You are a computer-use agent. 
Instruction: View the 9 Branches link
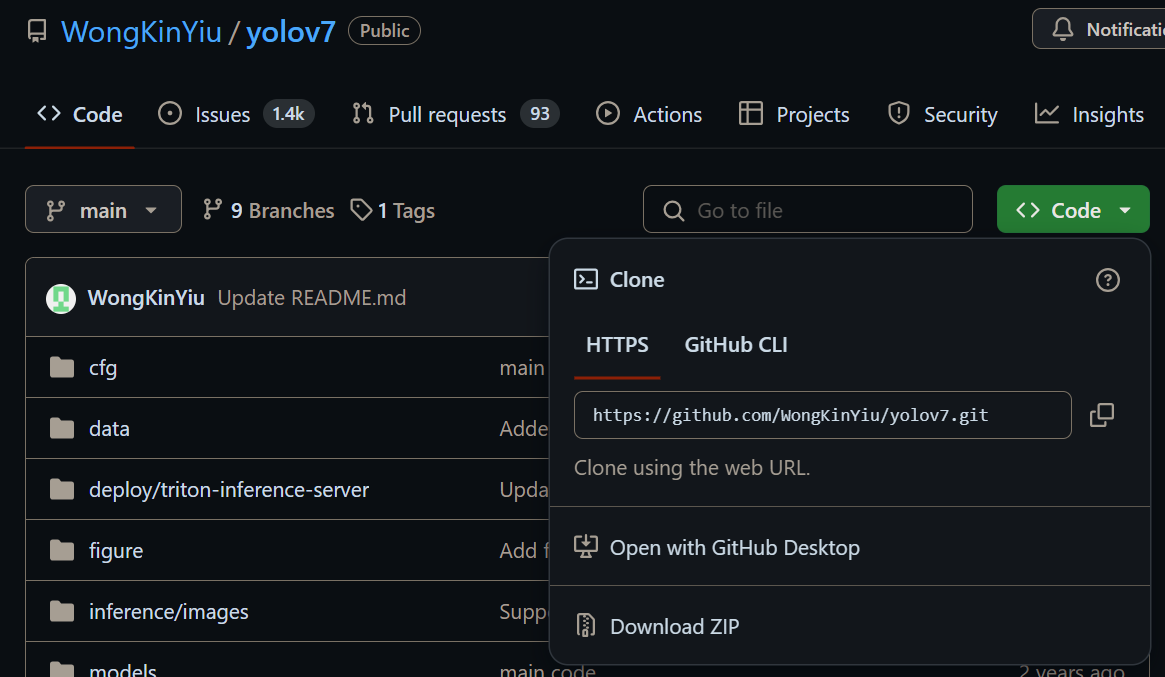point(268,210)
